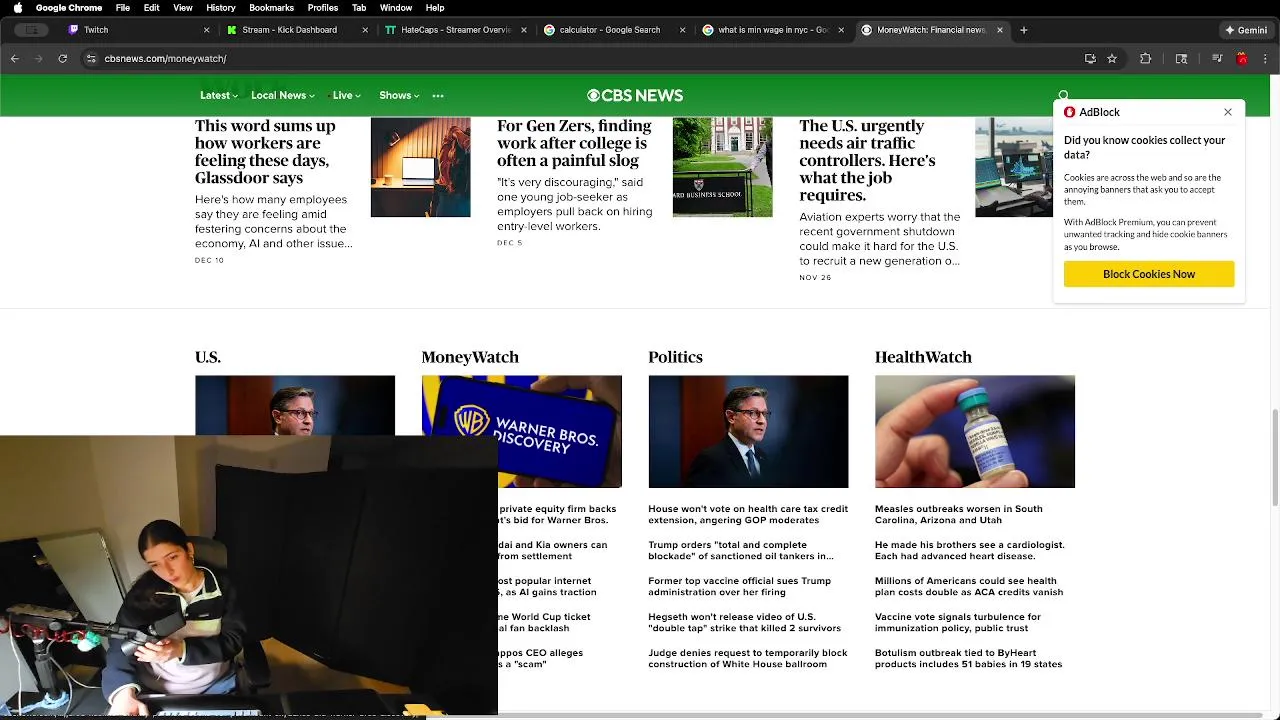Open House won't vote on health care story
1280x720 pixels.
tap(748, 514)
